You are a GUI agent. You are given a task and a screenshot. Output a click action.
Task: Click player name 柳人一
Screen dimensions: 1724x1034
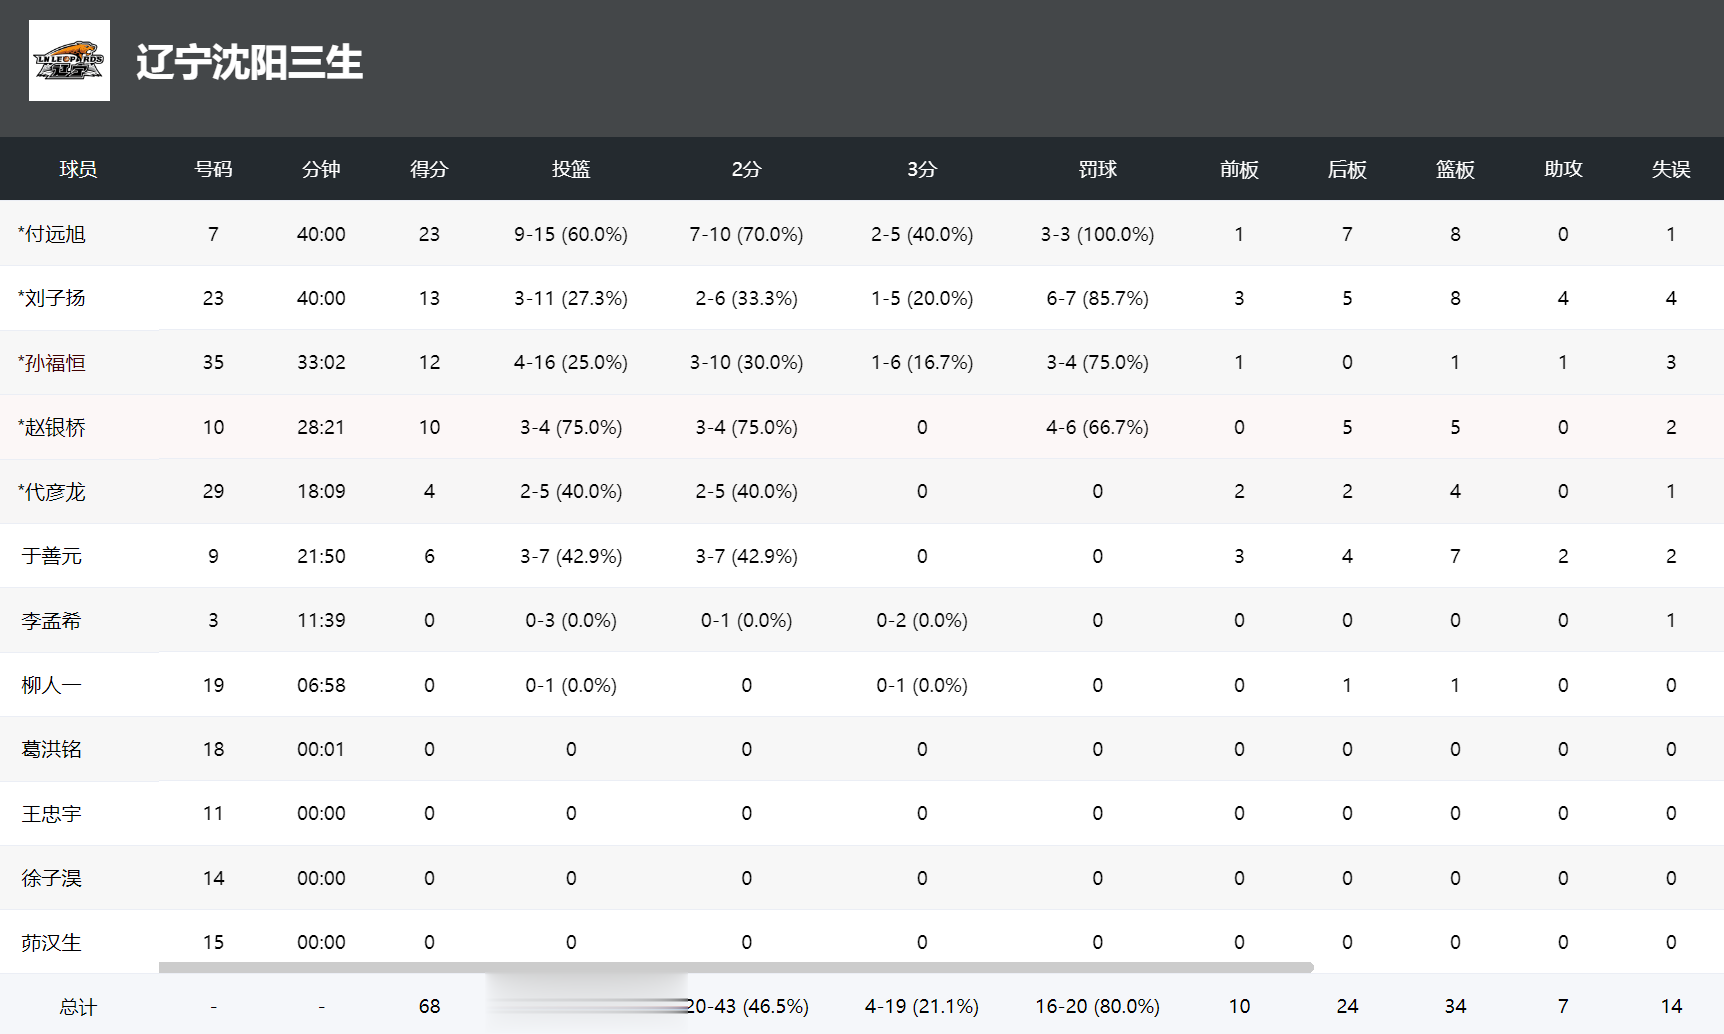tap(52, 685)
